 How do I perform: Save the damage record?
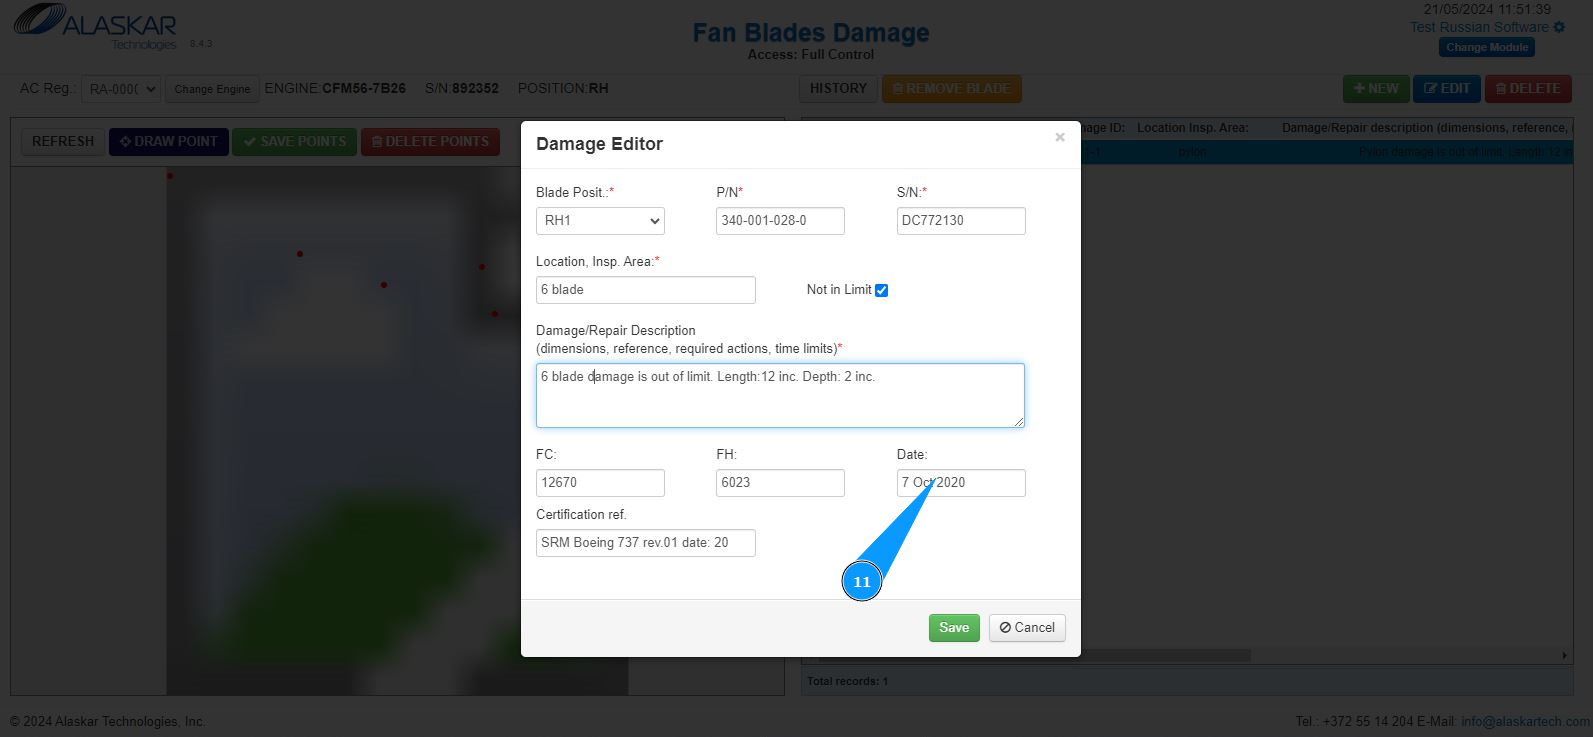[954, 628]
